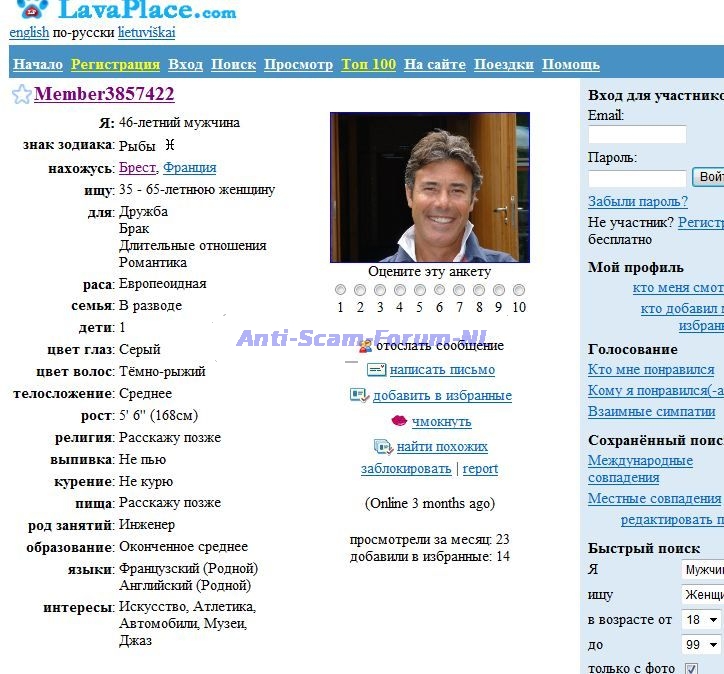Screen dimensions: 724x674
Task: Select rating 1 radio button
Action: coord(340,290)
